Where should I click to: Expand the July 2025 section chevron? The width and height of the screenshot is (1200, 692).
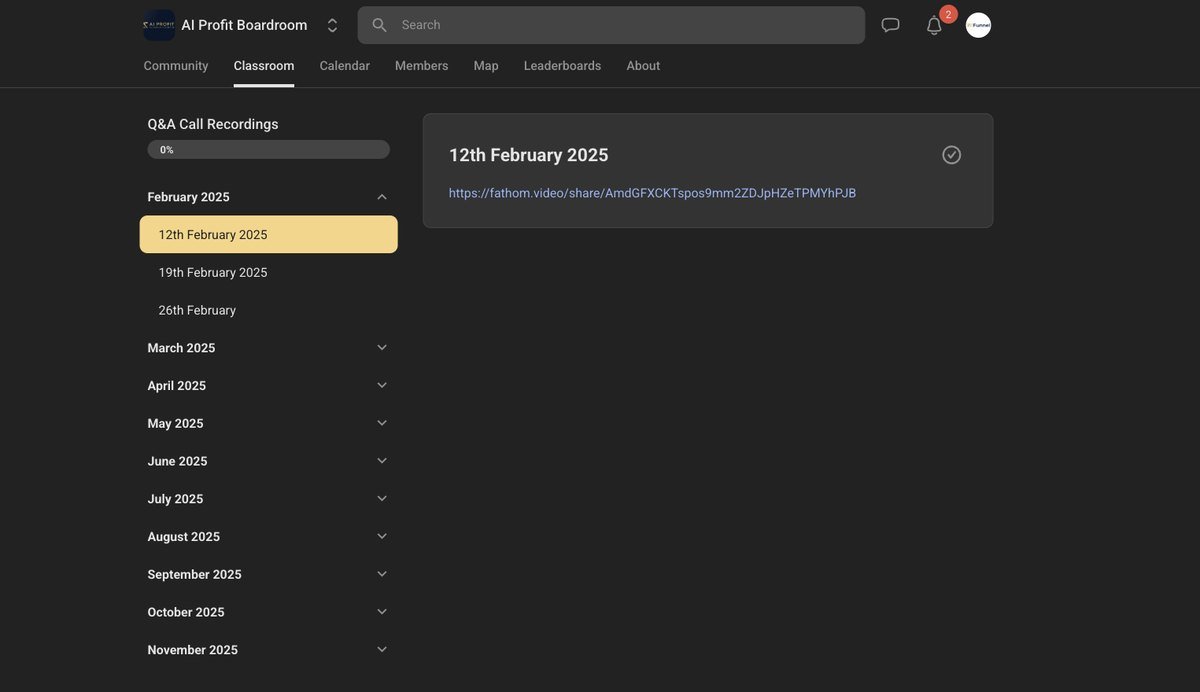point(382,499)
